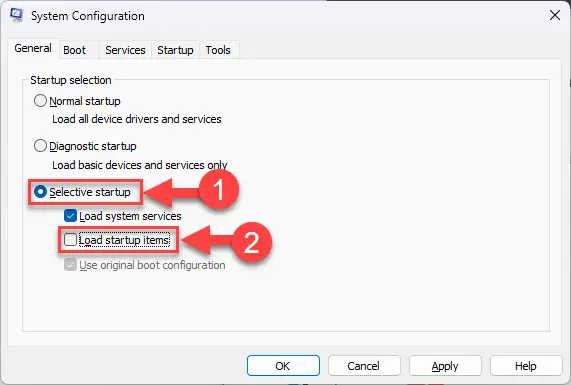Uncheck Load system services

[x=70, y=216]
